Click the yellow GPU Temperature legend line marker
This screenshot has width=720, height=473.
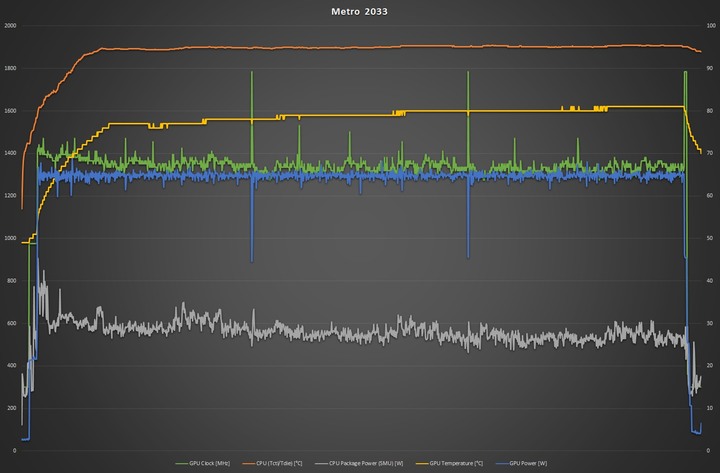(x=422, y=463)
